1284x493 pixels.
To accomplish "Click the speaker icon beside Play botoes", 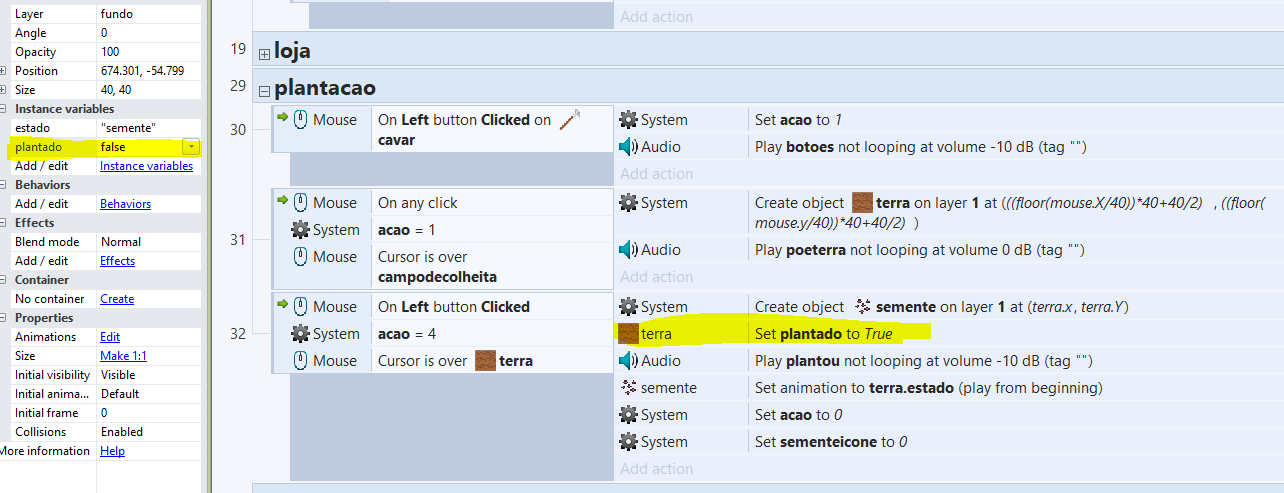I will point(628,147).
